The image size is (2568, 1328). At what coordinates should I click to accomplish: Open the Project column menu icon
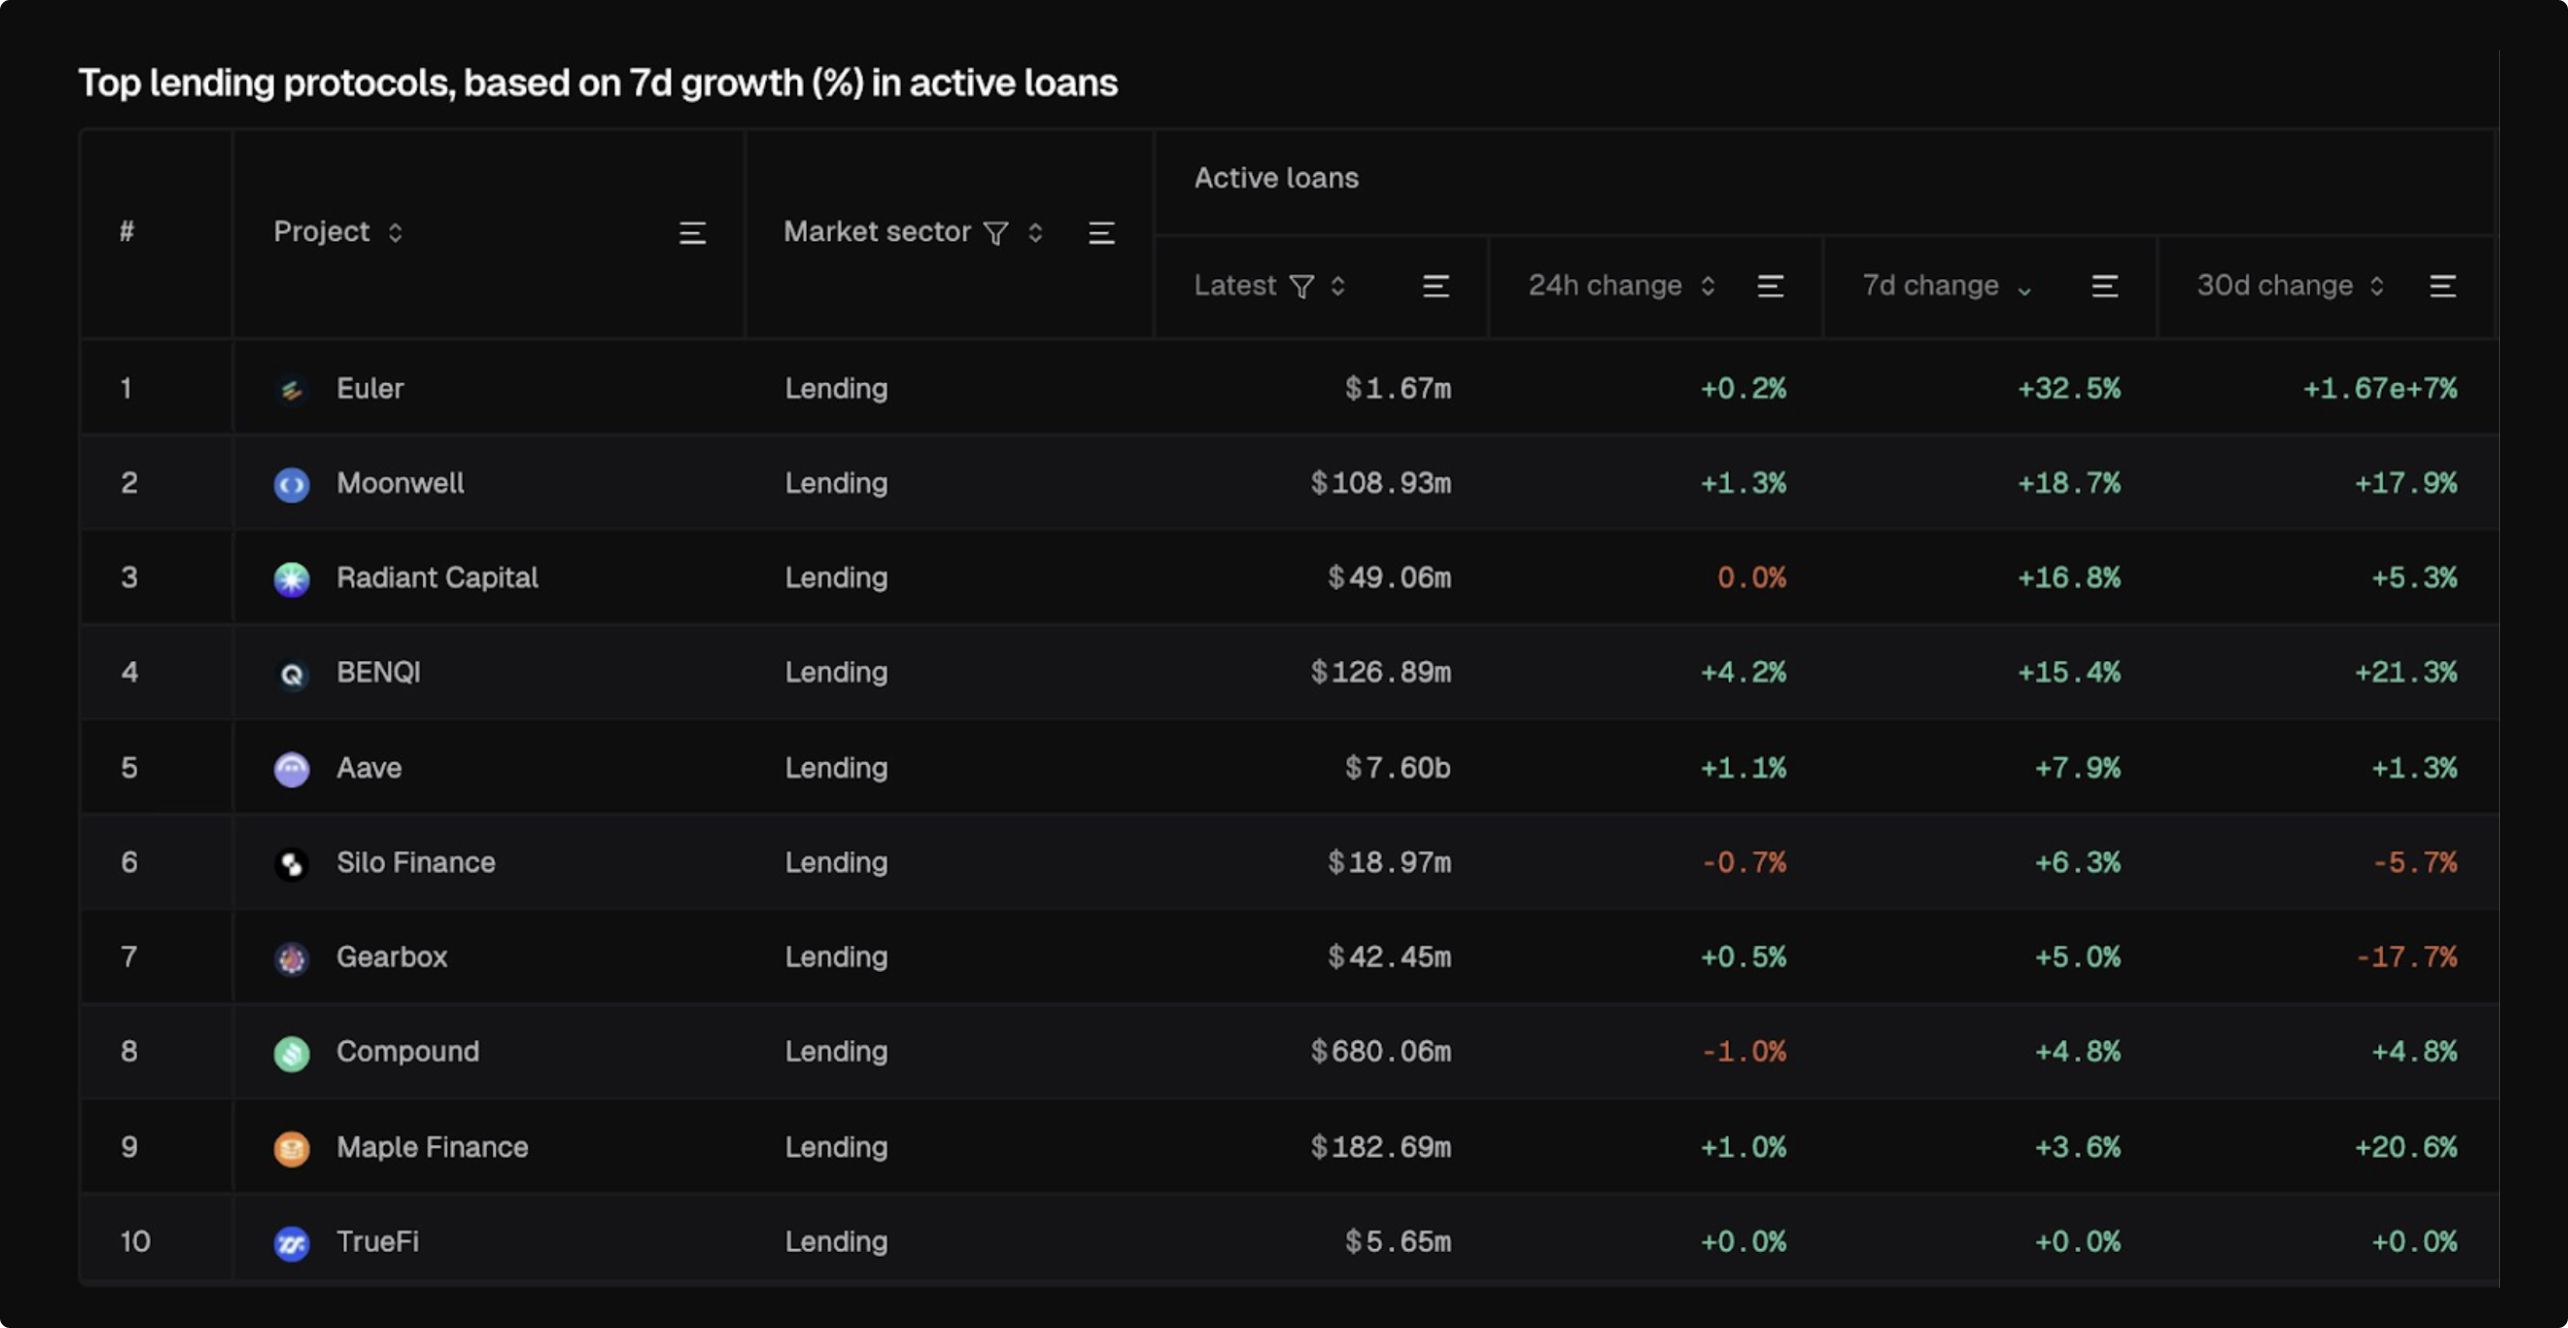pos(692,233)
